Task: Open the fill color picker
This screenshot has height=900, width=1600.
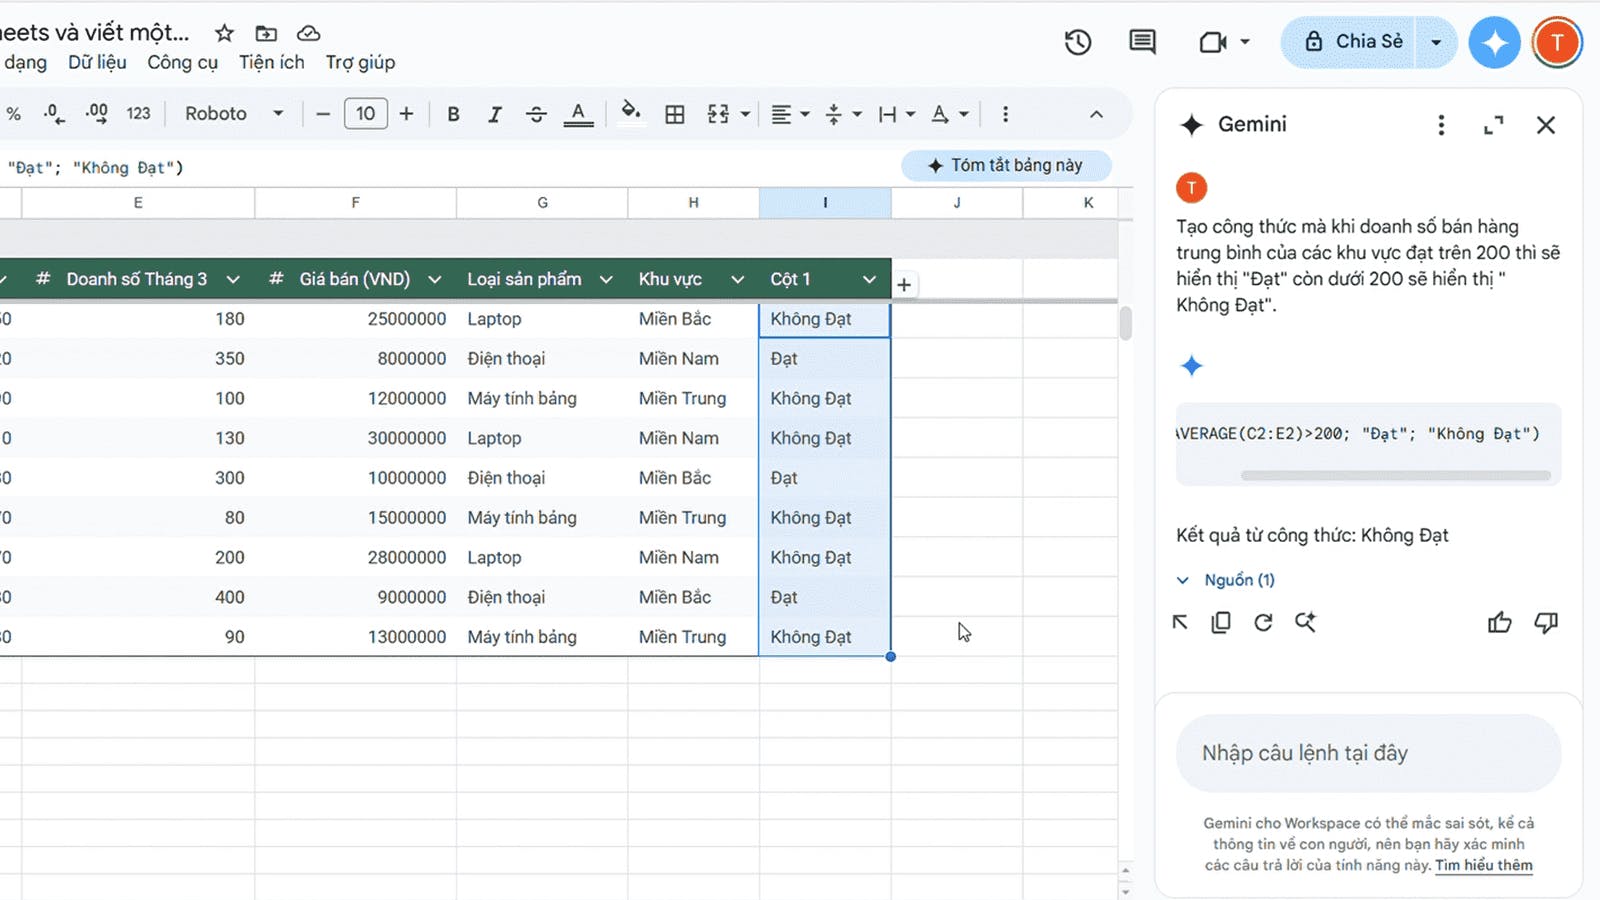Action: click(630, 112)
